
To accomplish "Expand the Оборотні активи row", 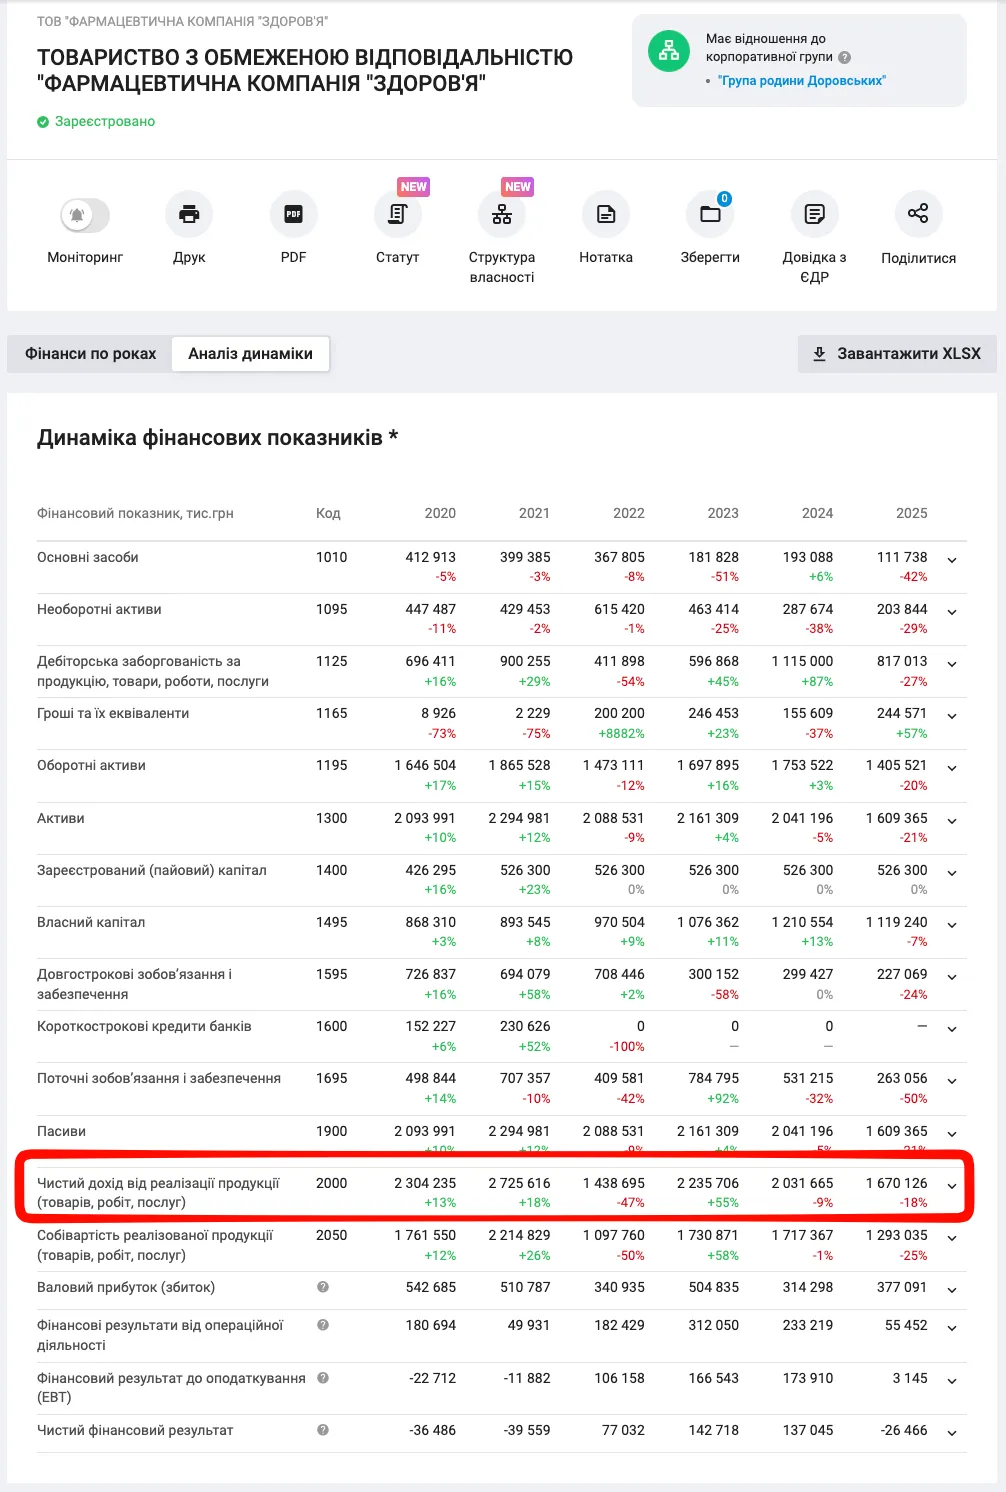I will coord(952,768).
